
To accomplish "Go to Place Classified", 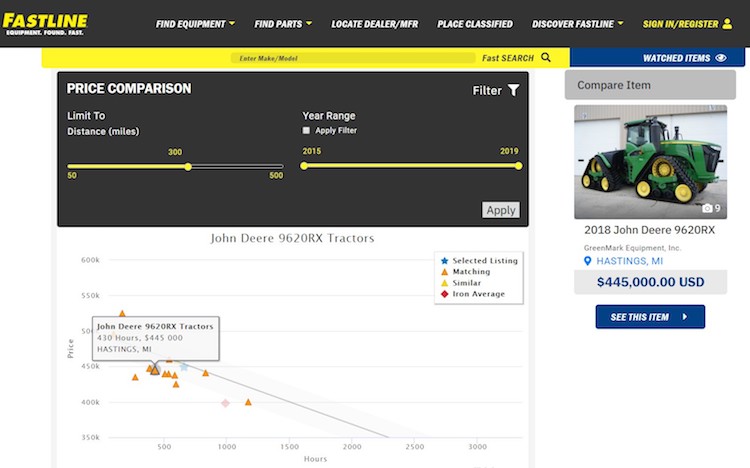I will pyautogui.click(x=474, y=24).
